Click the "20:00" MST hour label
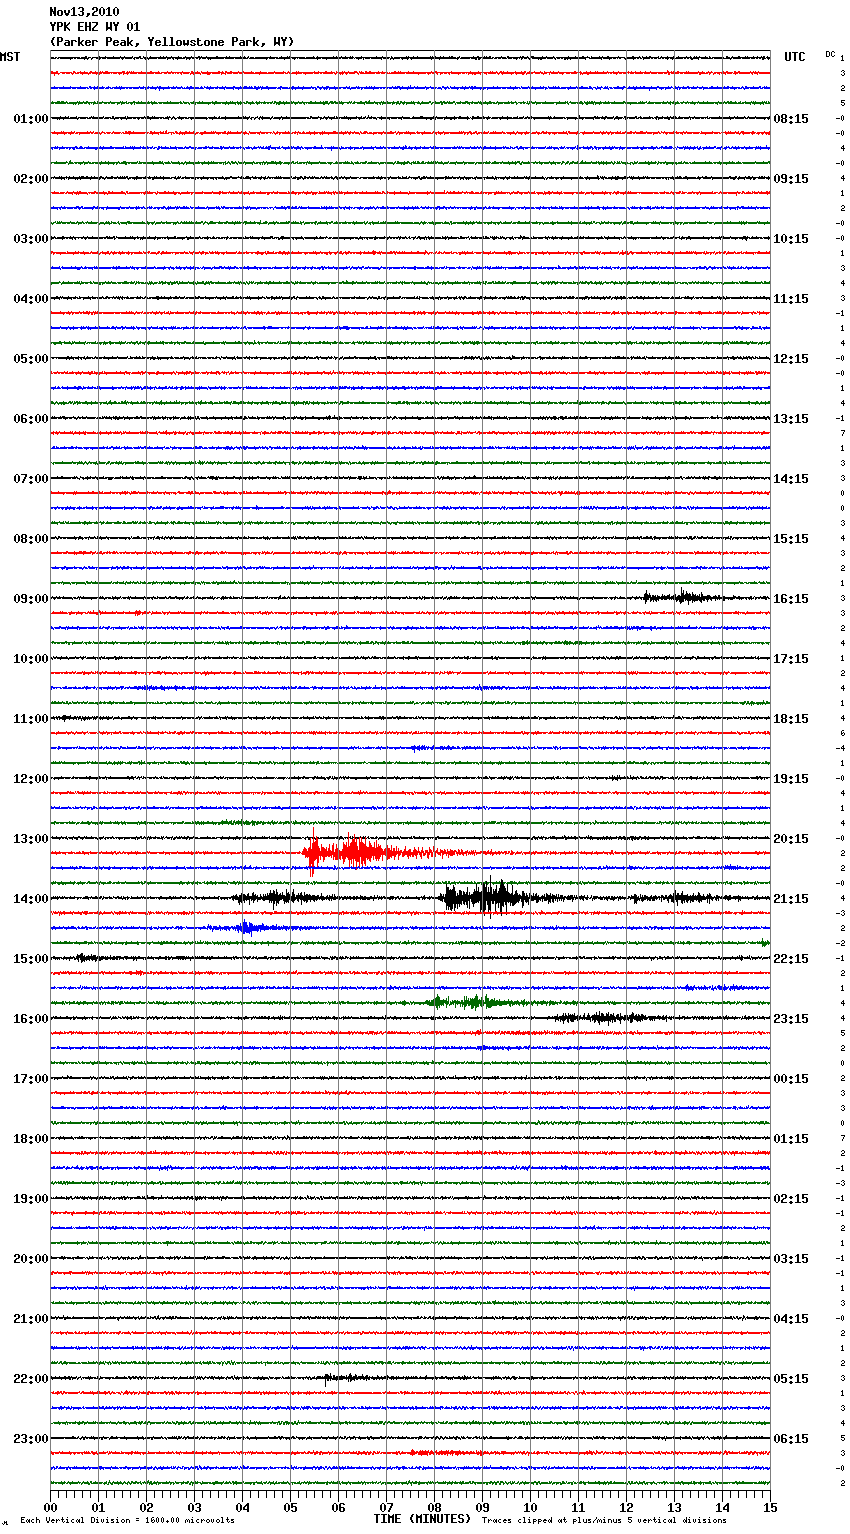 [31, 1259]
